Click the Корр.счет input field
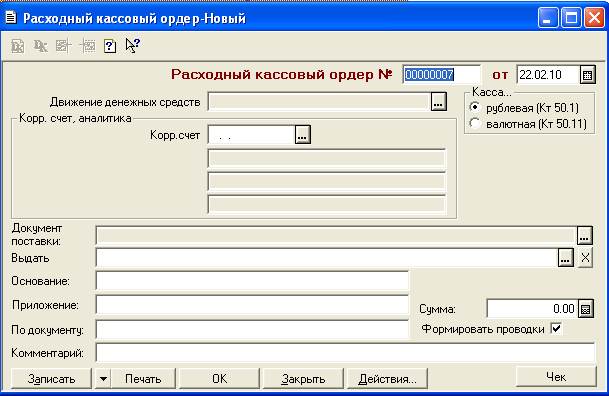 pyautogui.click(x=252, y=135)
